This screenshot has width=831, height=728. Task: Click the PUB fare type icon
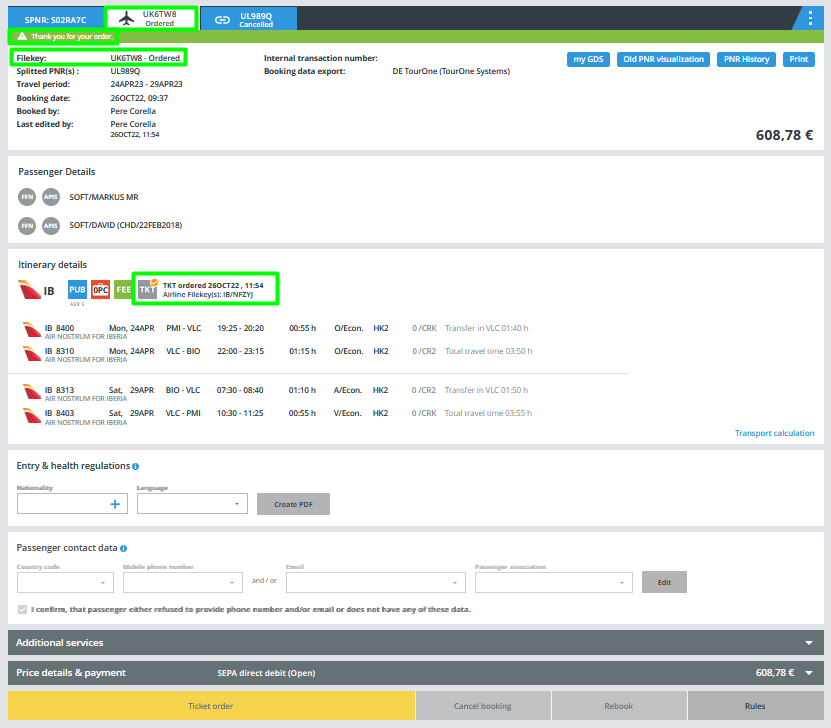click(x=78, y=290)
